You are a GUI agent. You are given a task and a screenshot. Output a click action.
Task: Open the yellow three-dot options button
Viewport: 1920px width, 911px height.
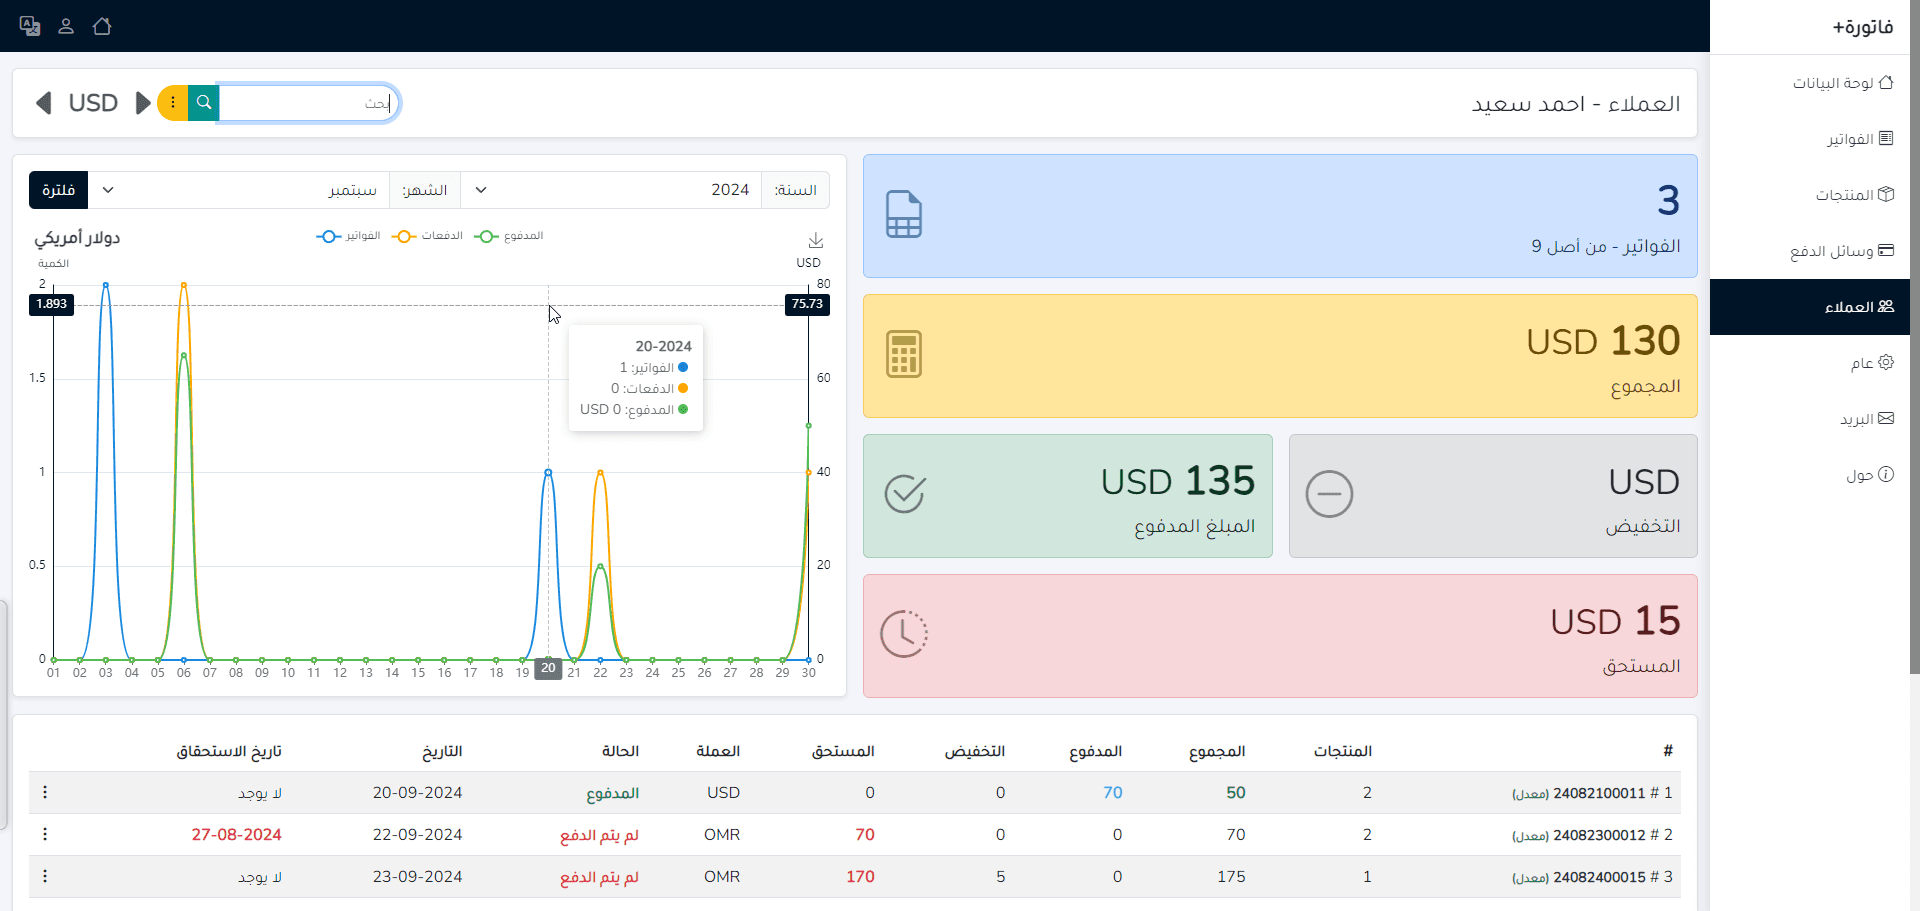click(x=173, y=103)
